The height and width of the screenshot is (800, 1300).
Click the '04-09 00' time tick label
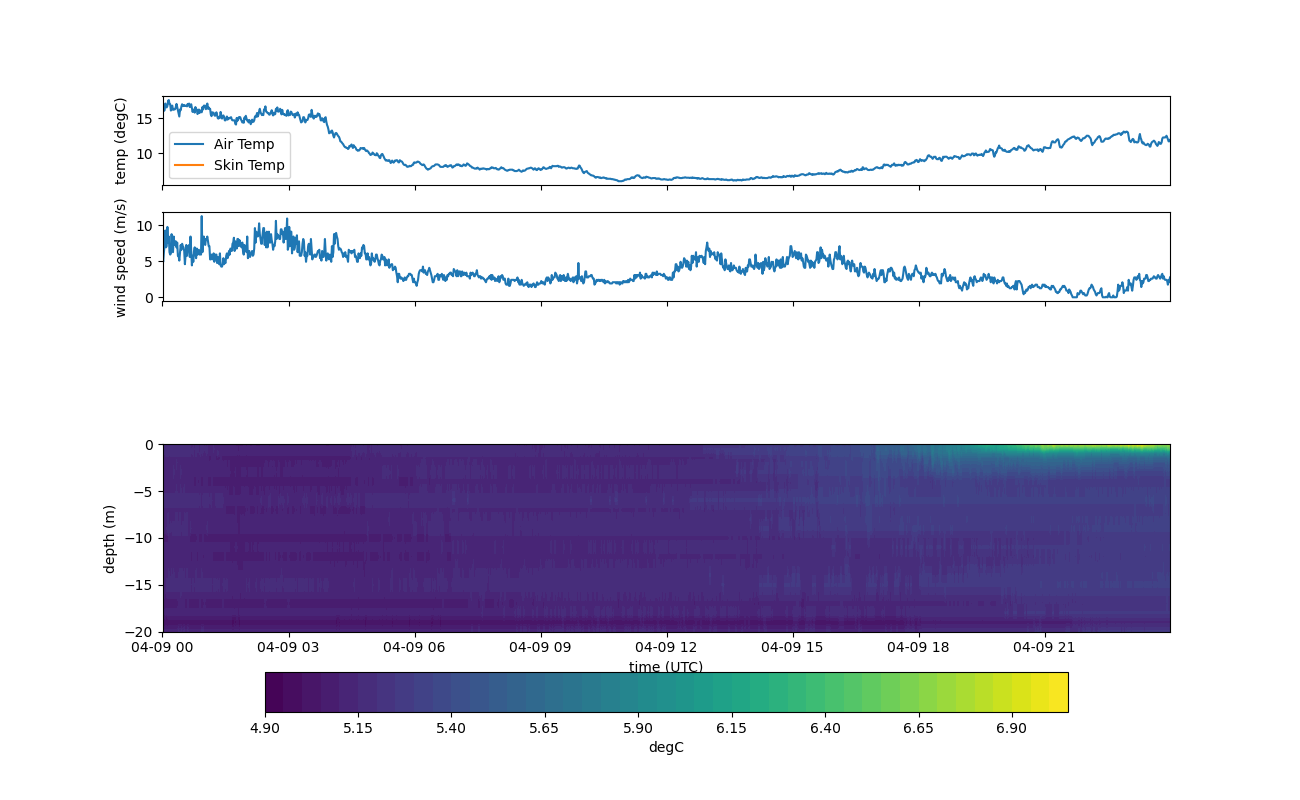(x=163, y=647)
